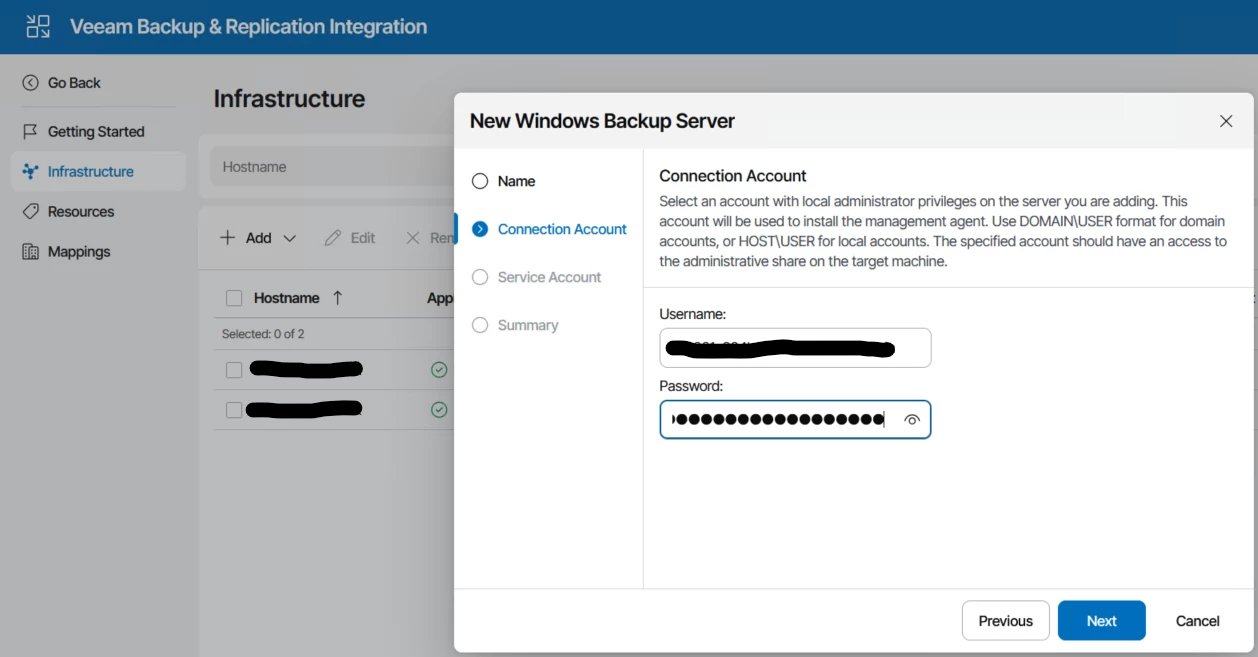Click the Veeam integration logo icon

pos(38,27)
